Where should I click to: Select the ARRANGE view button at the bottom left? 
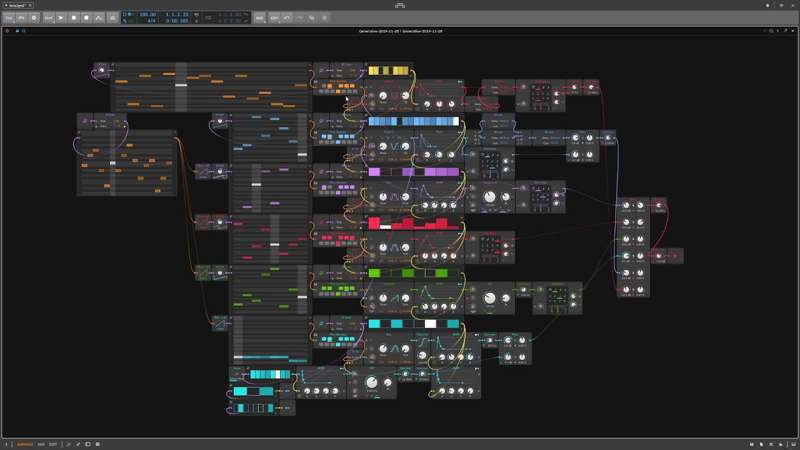point(24,444)
